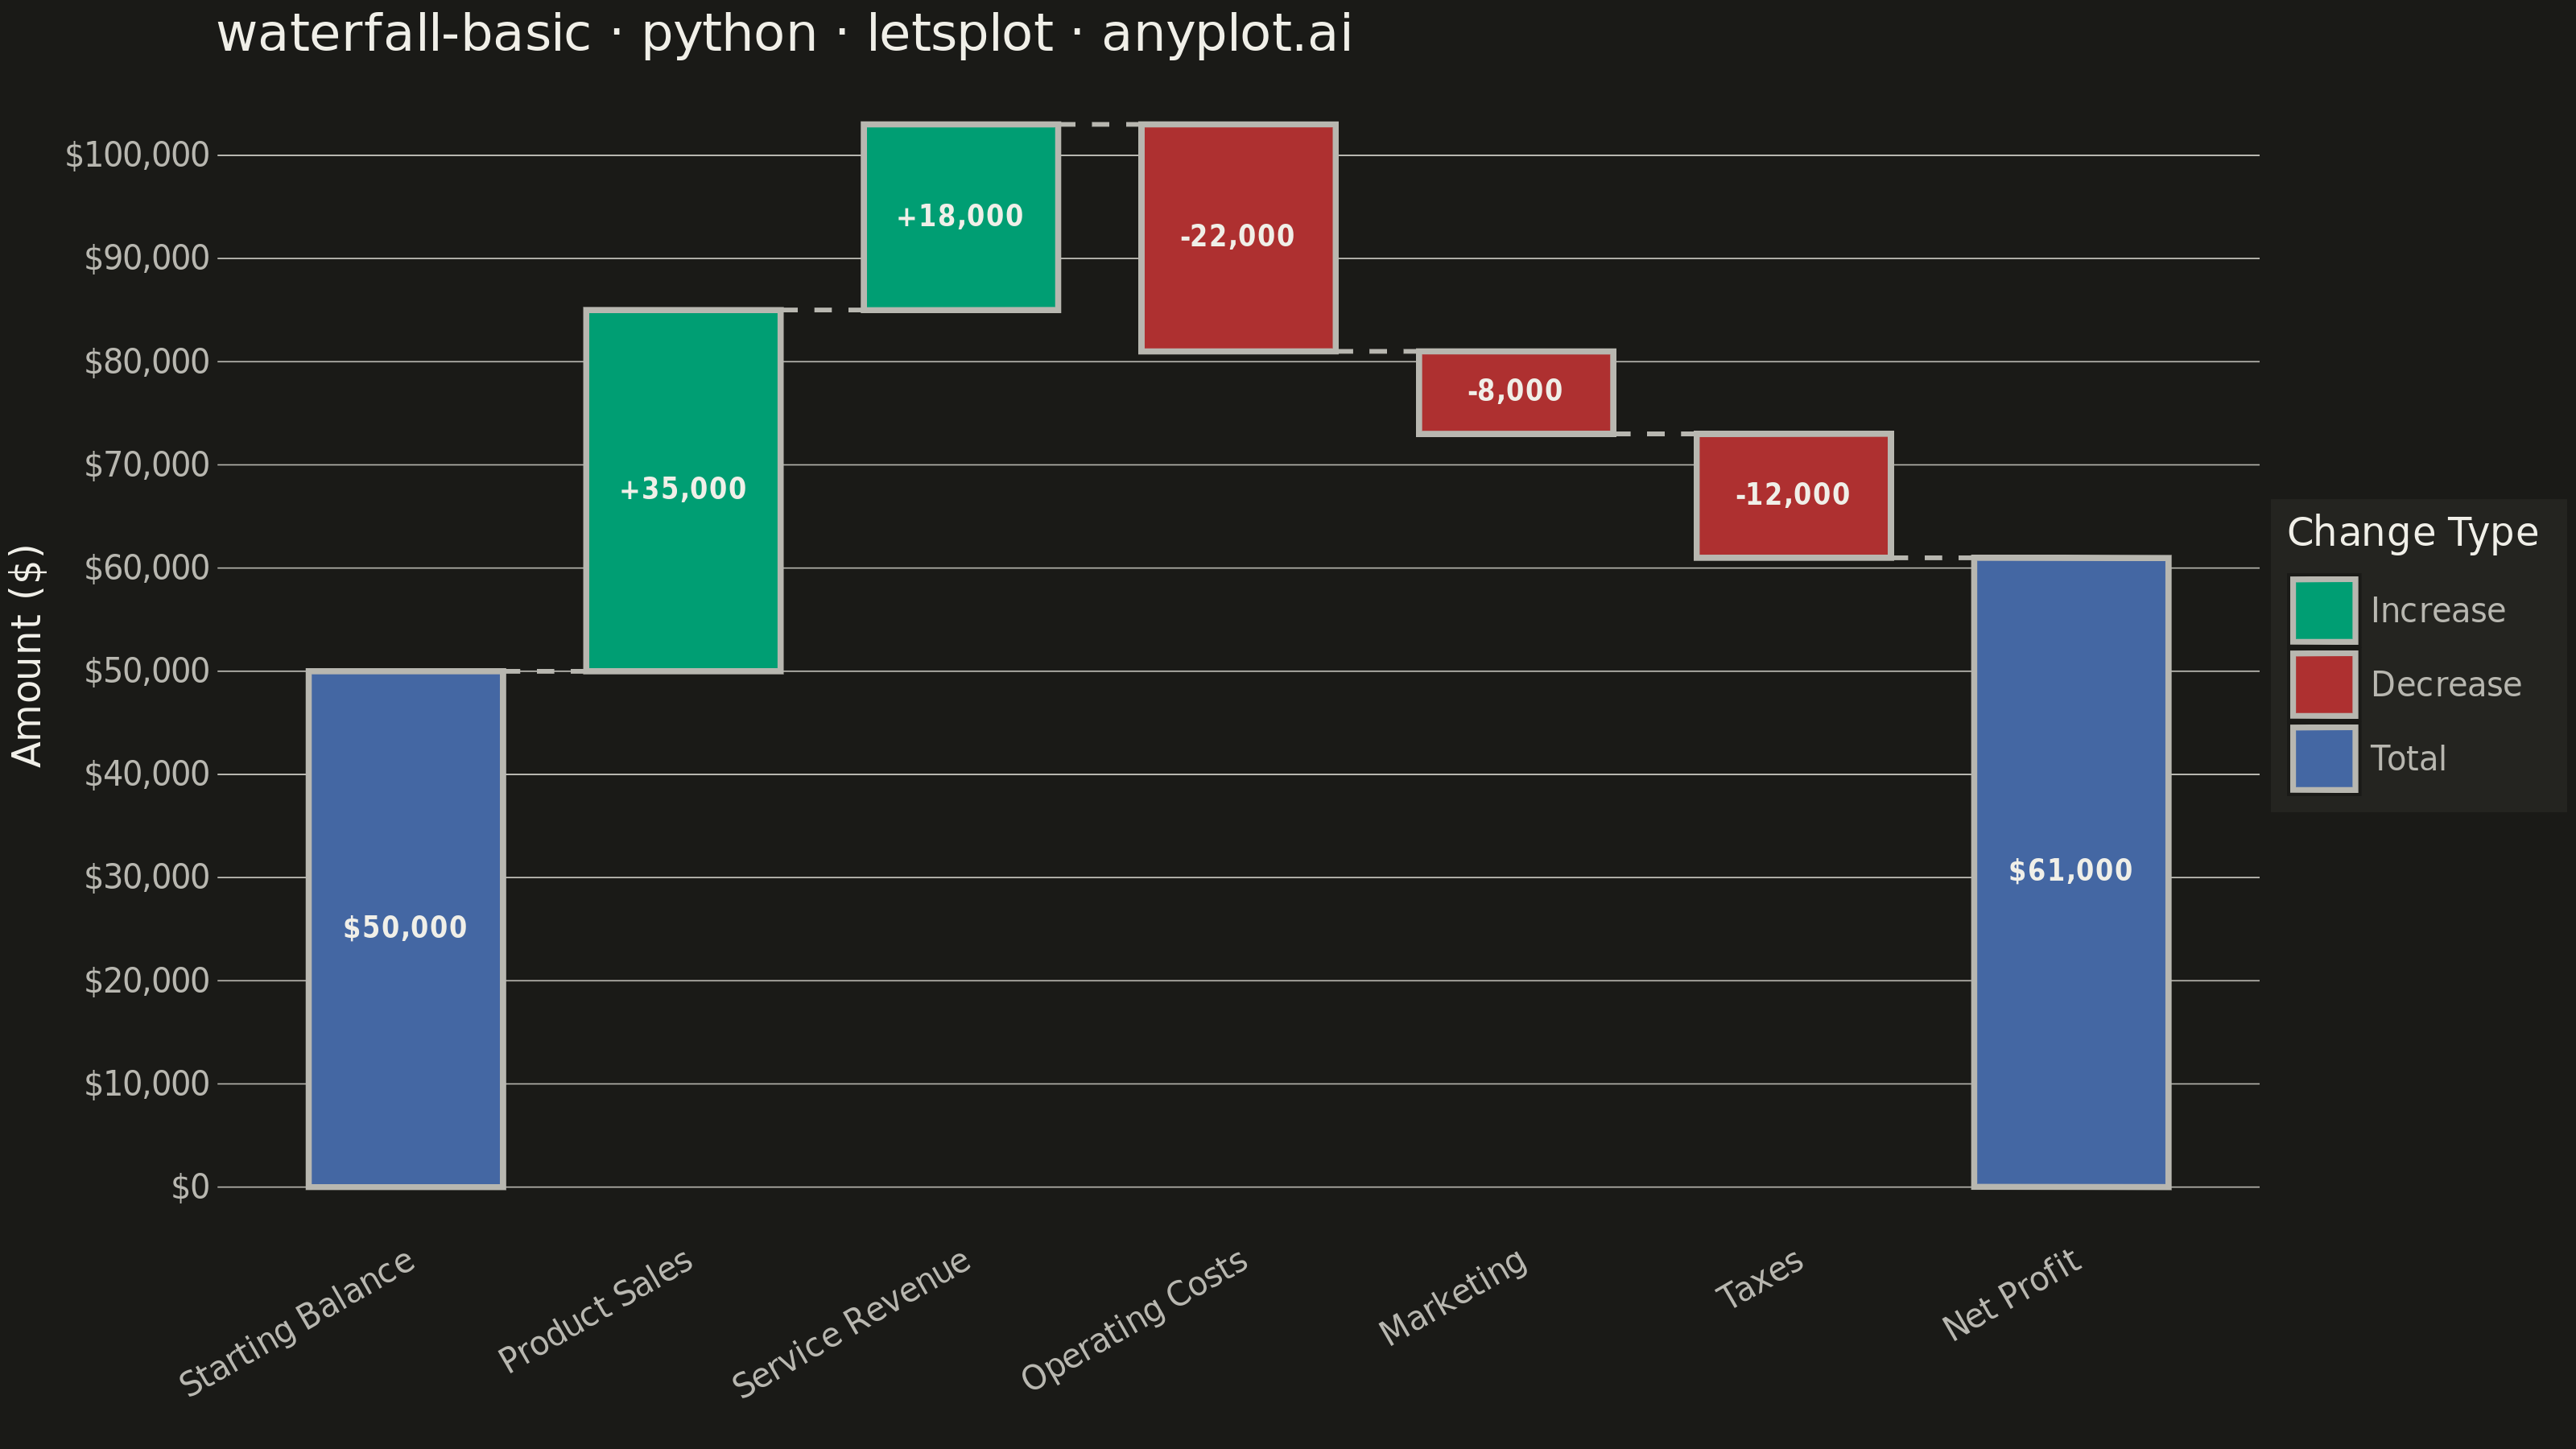Click the red Decrease legend swatch
Screen dimensions: 2576x1449
2324,685
